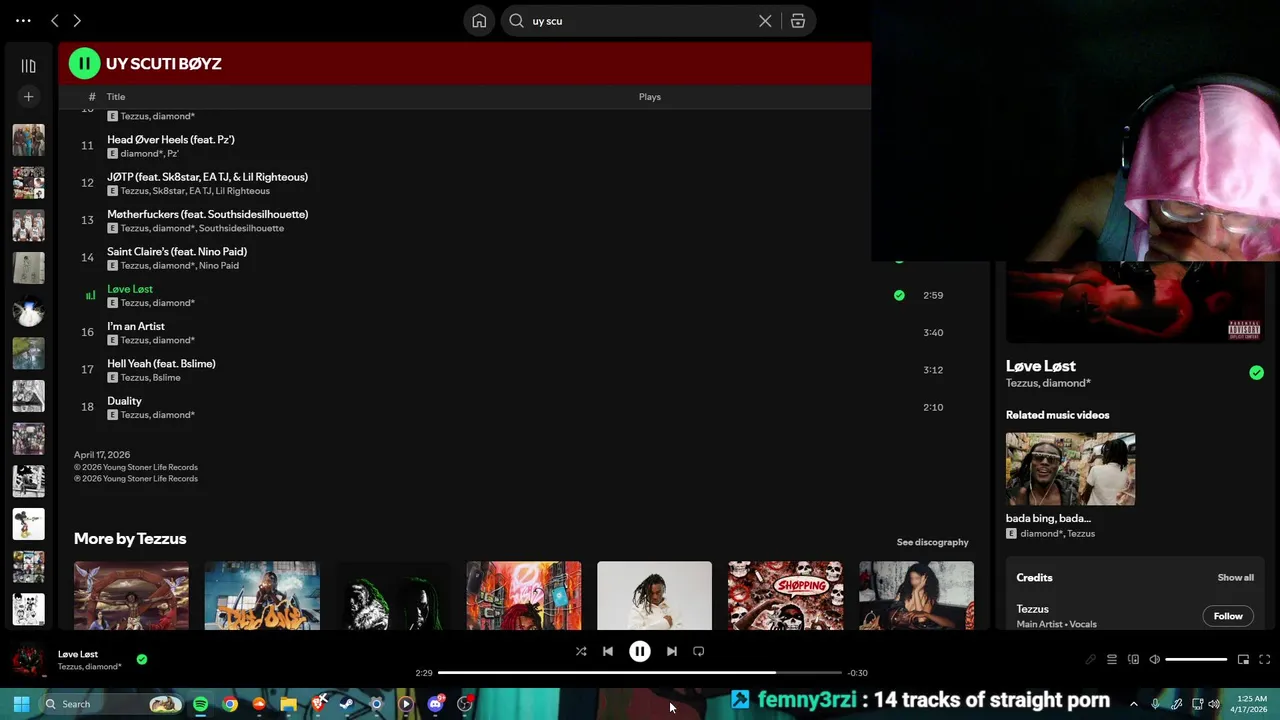Open artist link Southsidesilhouette
The width and height of the screenshot is (1280, 720).
(x=241, y=228)
